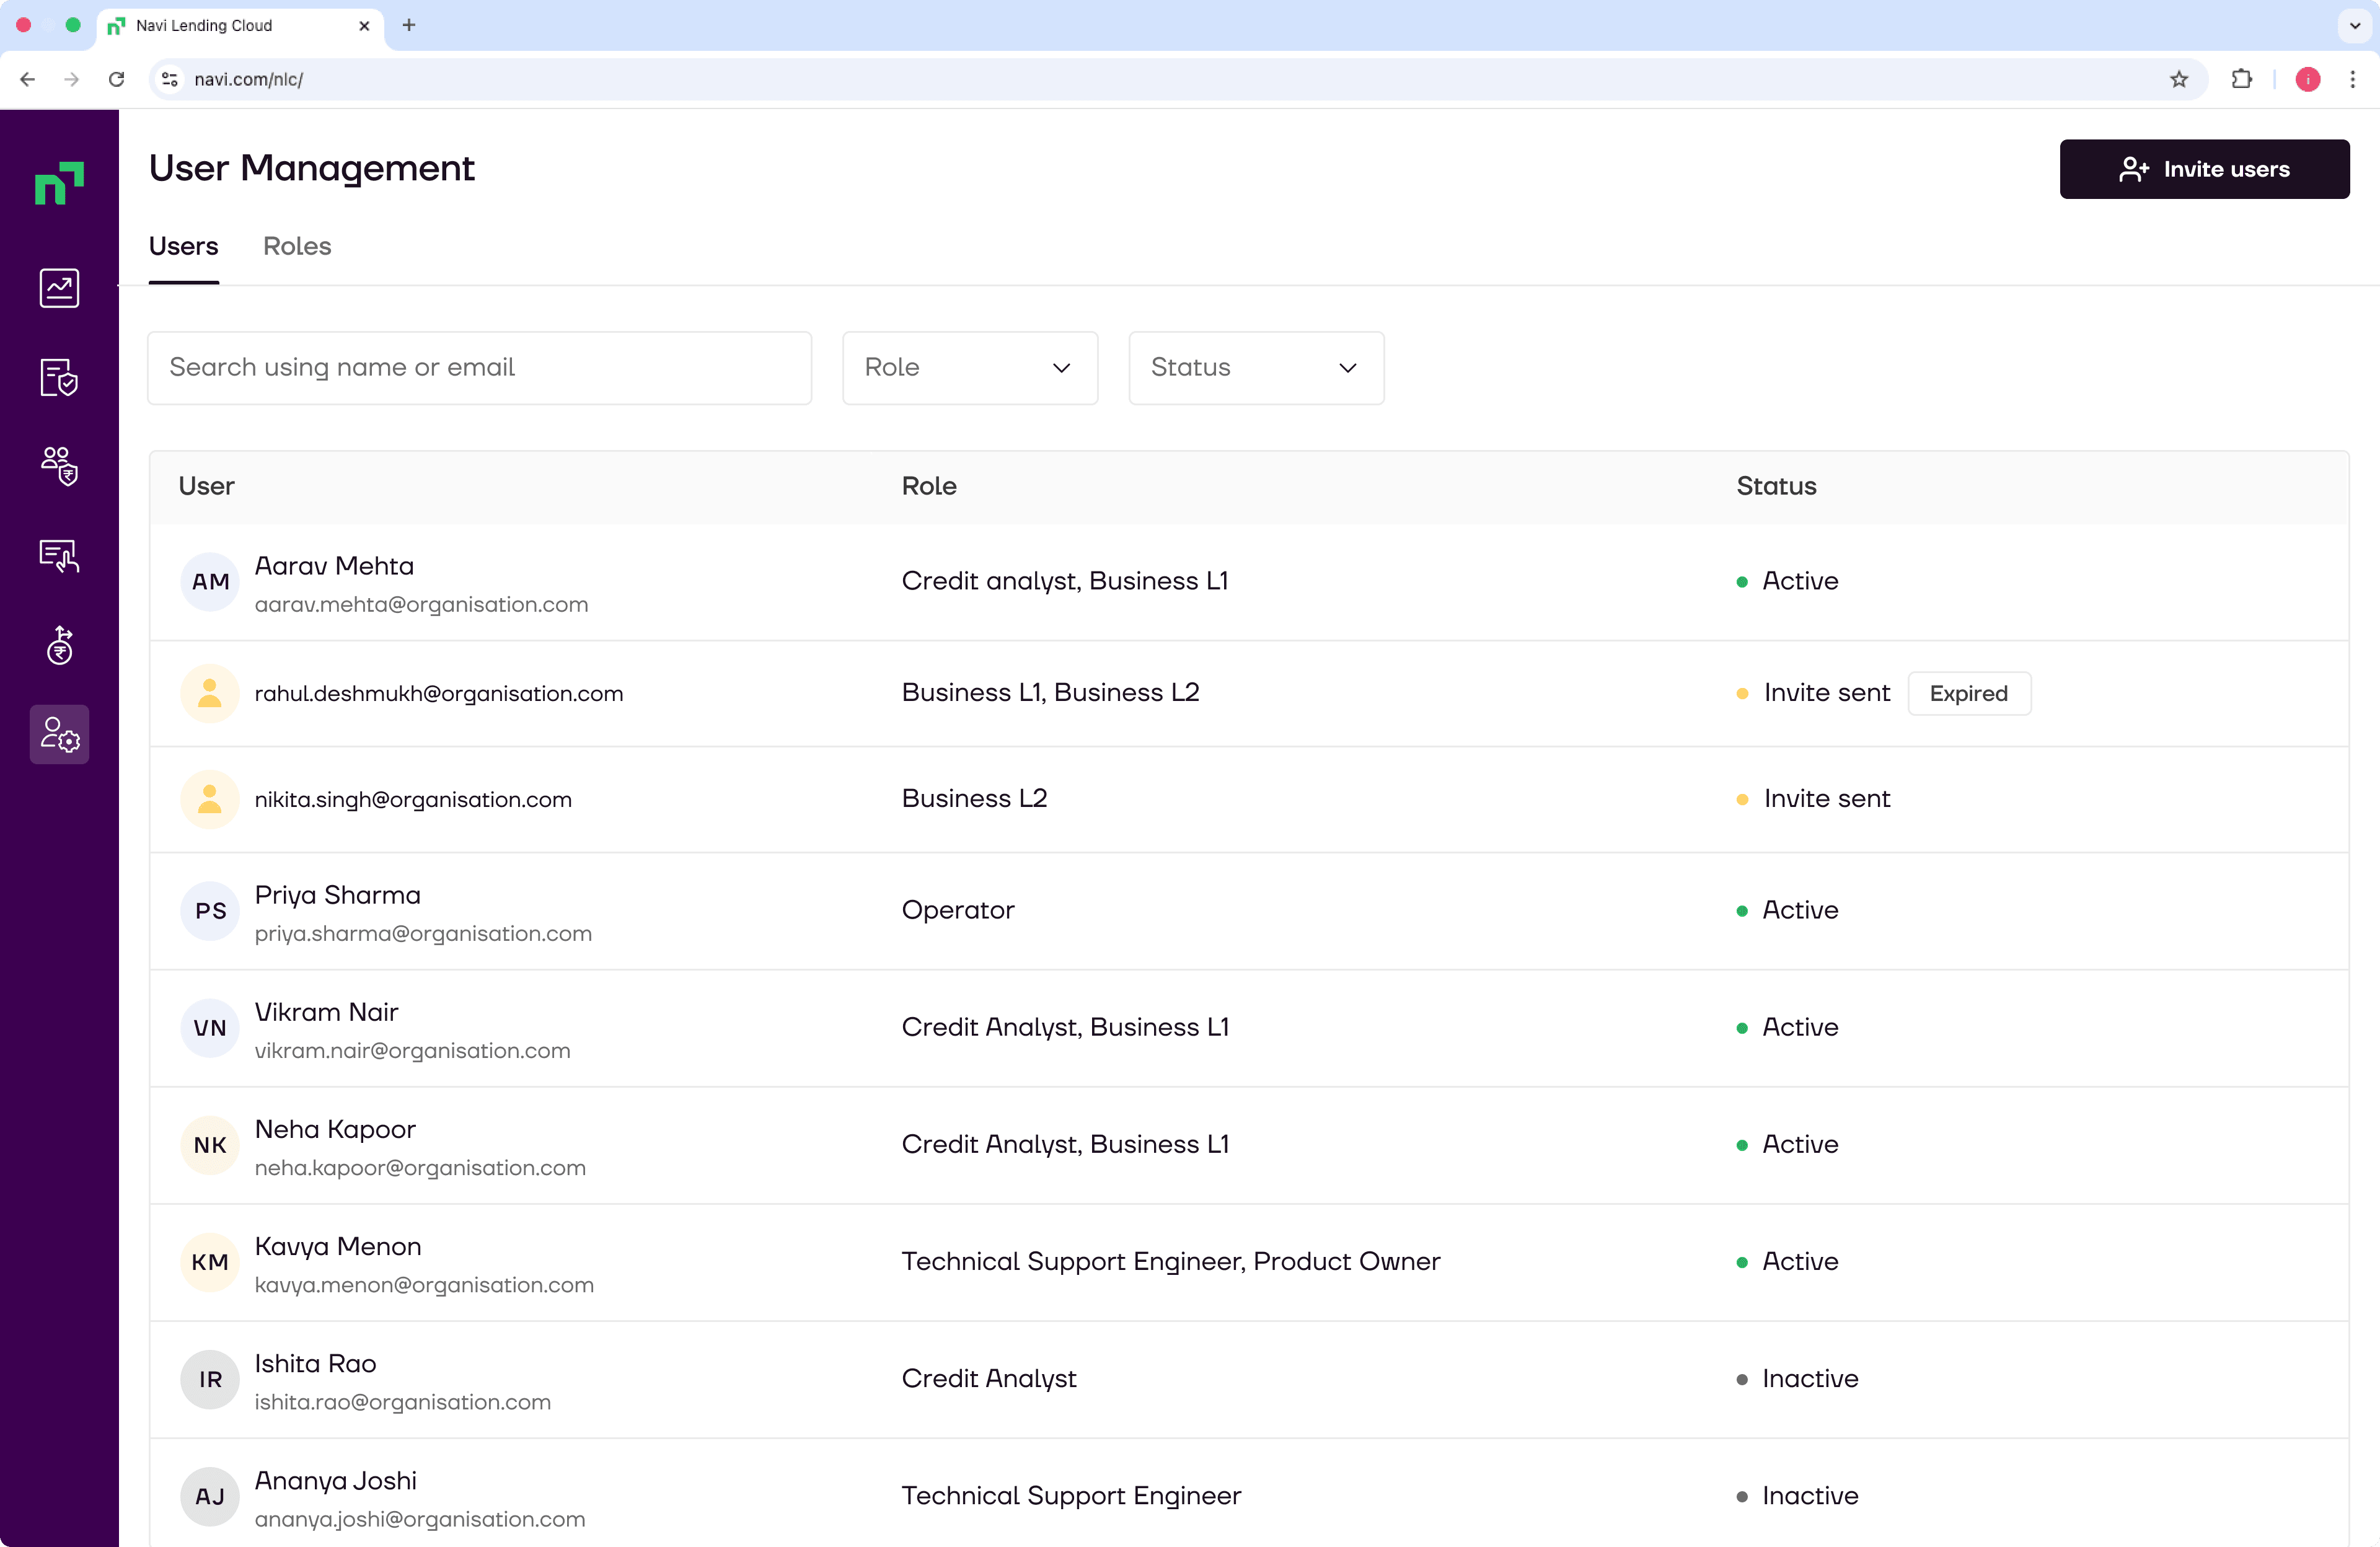Open the monitor with pointer sidebar icon
The height and width of the screenshot is (1547, 2380).
pos(59,555)
